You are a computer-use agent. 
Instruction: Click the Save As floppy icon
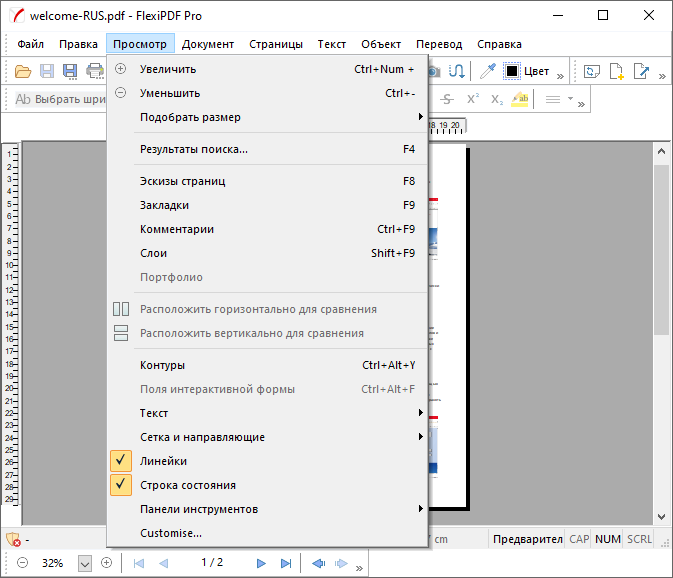[x=70, y=71]
